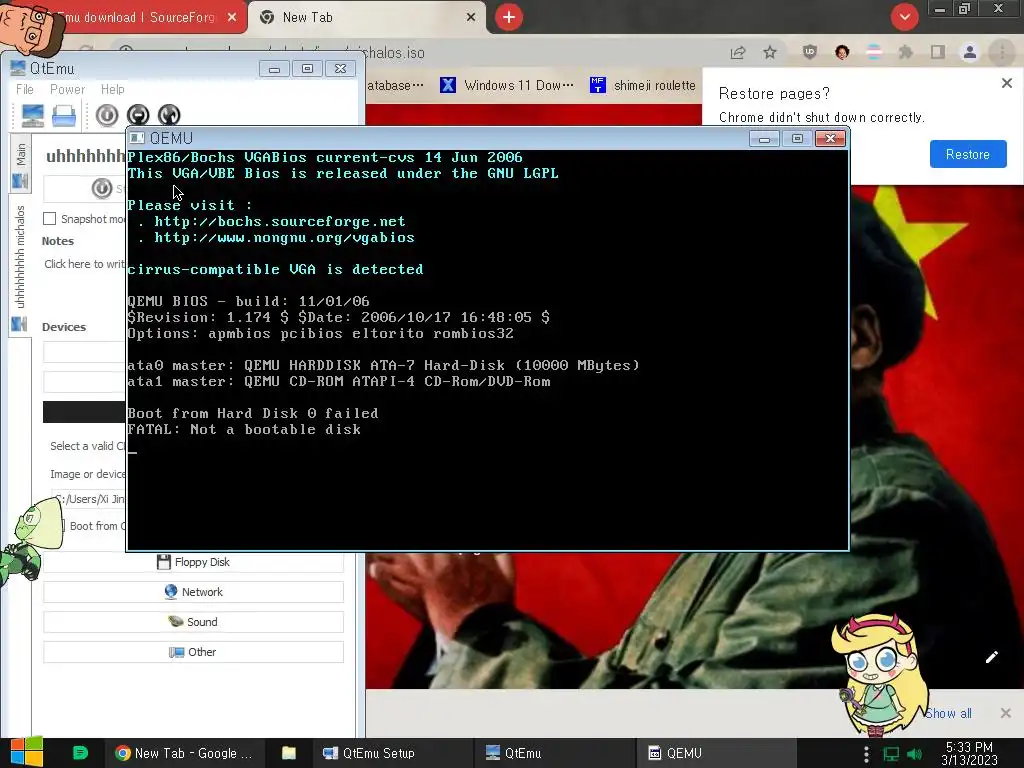Viewport: 1024px width, 768px height.
Task: Click the customize page pencil icon
Action: tap(991, 657)
